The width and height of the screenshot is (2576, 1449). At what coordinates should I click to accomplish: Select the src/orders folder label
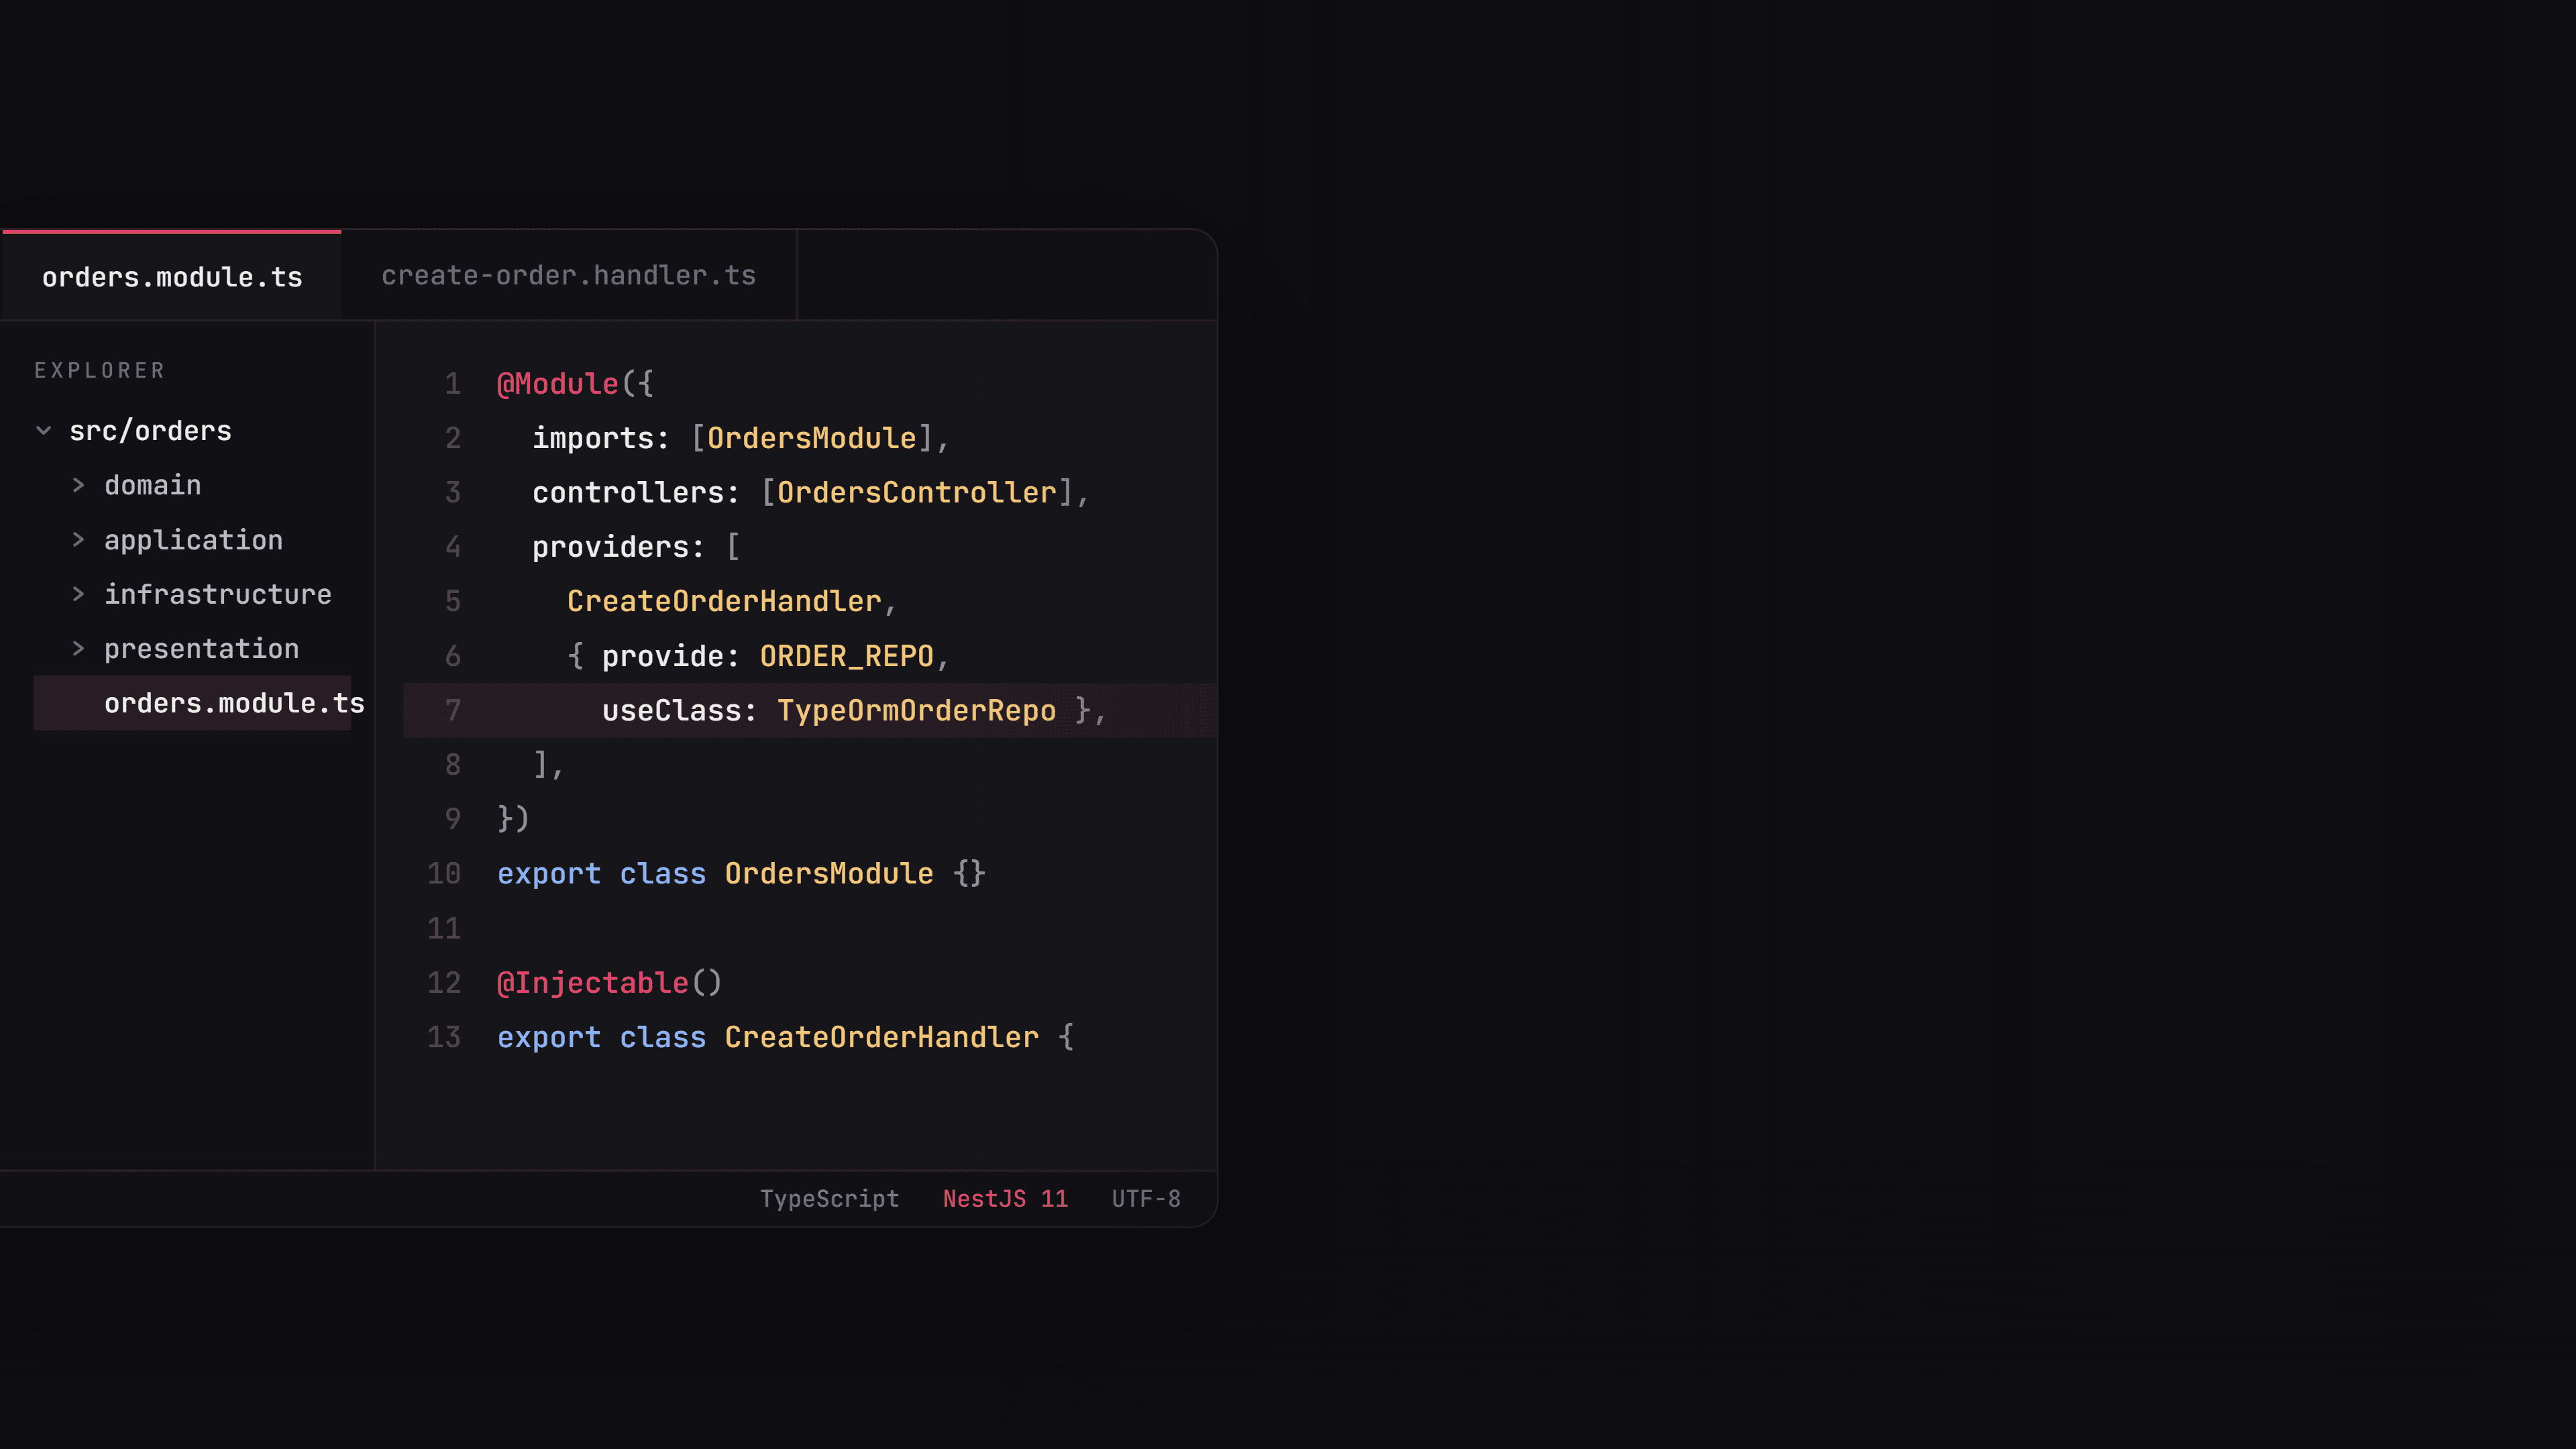[x=150, y=431]
